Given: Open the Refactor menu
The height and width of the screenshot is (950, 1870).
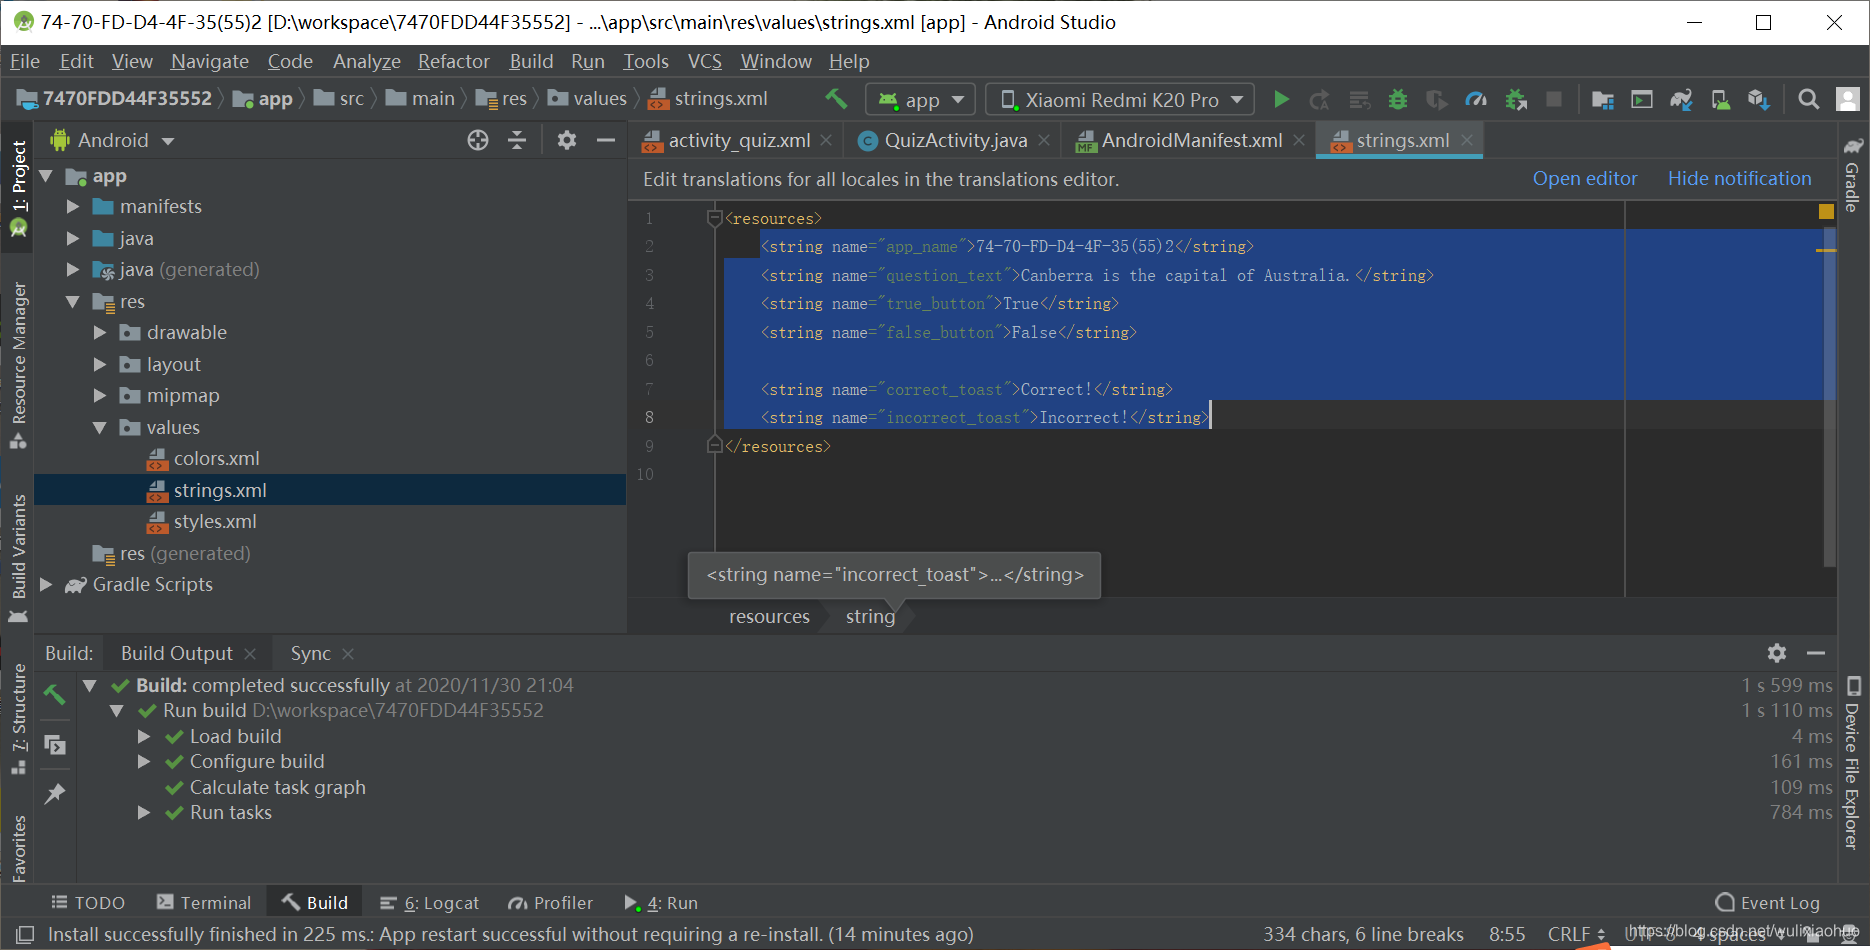Looking at the screenshot, I should 454,61.
